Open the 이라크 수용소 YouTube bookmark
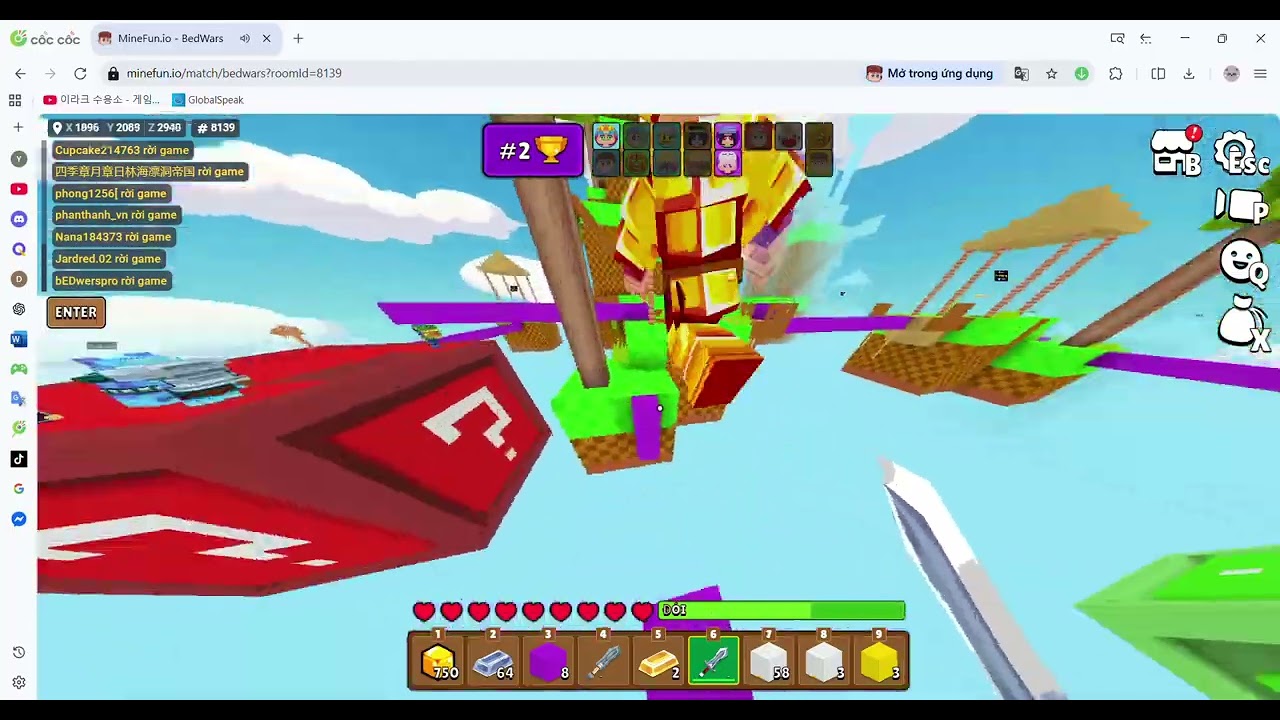Image resolution: width=1280 pixels, height=720 pixels. pos(102,100)
